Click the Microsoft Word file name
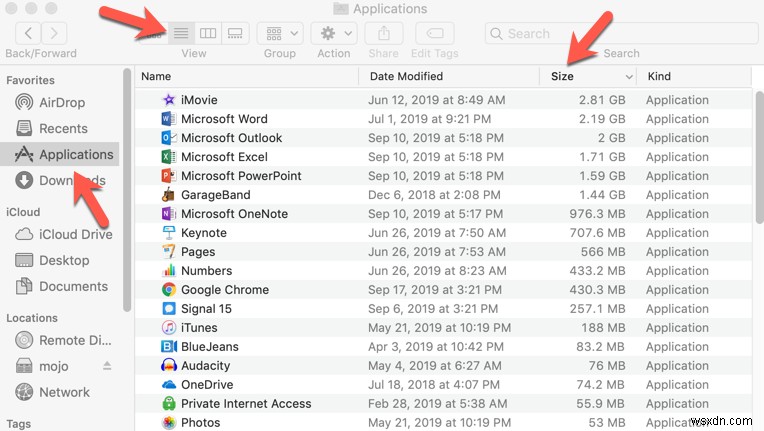The width and height of the screenshot is (764, 431). click(x=224, y=119)
